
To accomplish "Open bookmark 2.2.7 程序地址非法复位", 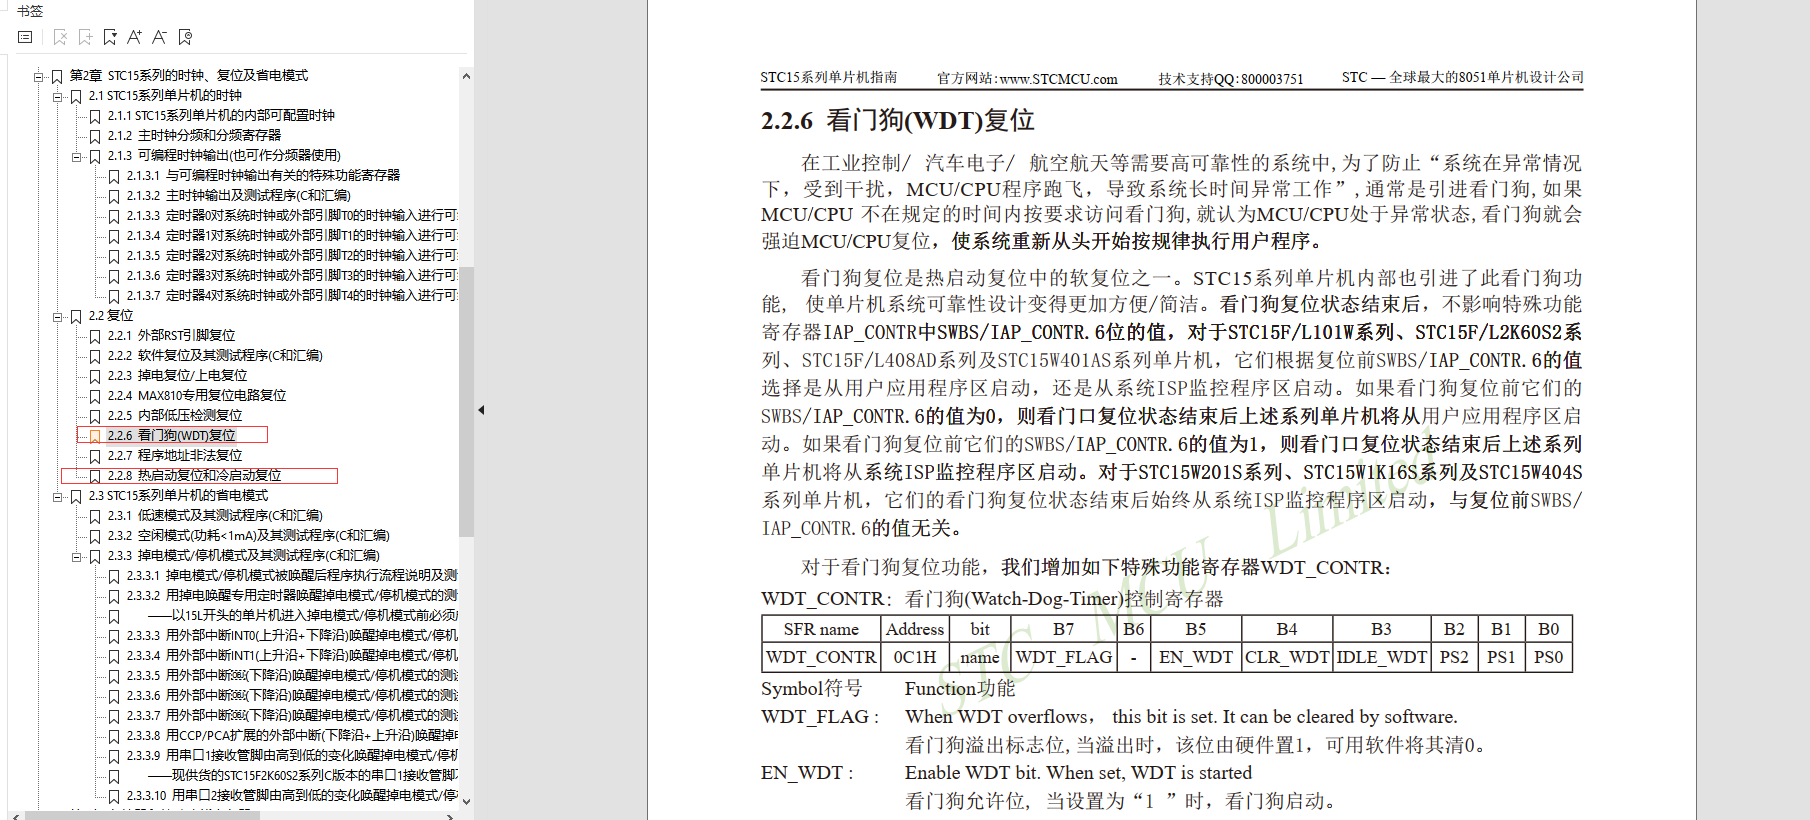I will click(x=175, y=456).
